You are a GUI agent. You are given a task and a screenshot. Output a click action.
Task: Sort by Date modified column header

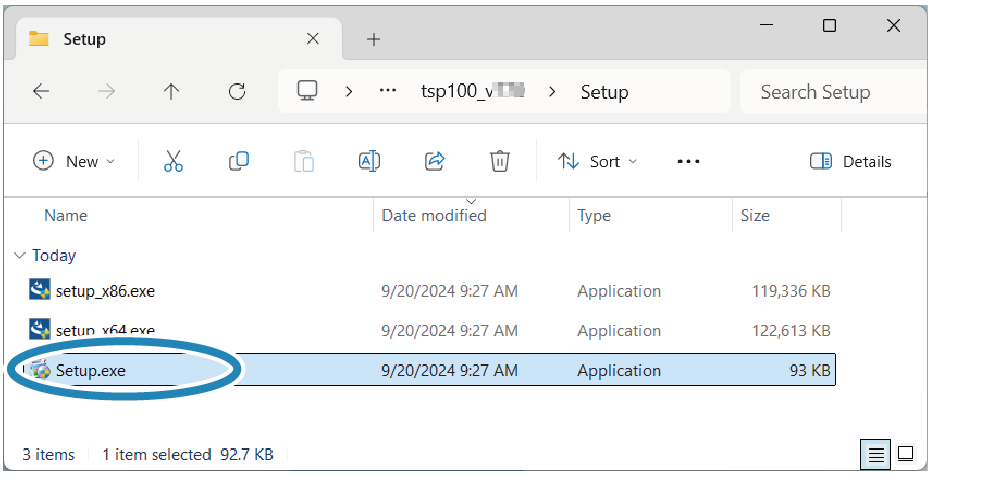point(434,215)
